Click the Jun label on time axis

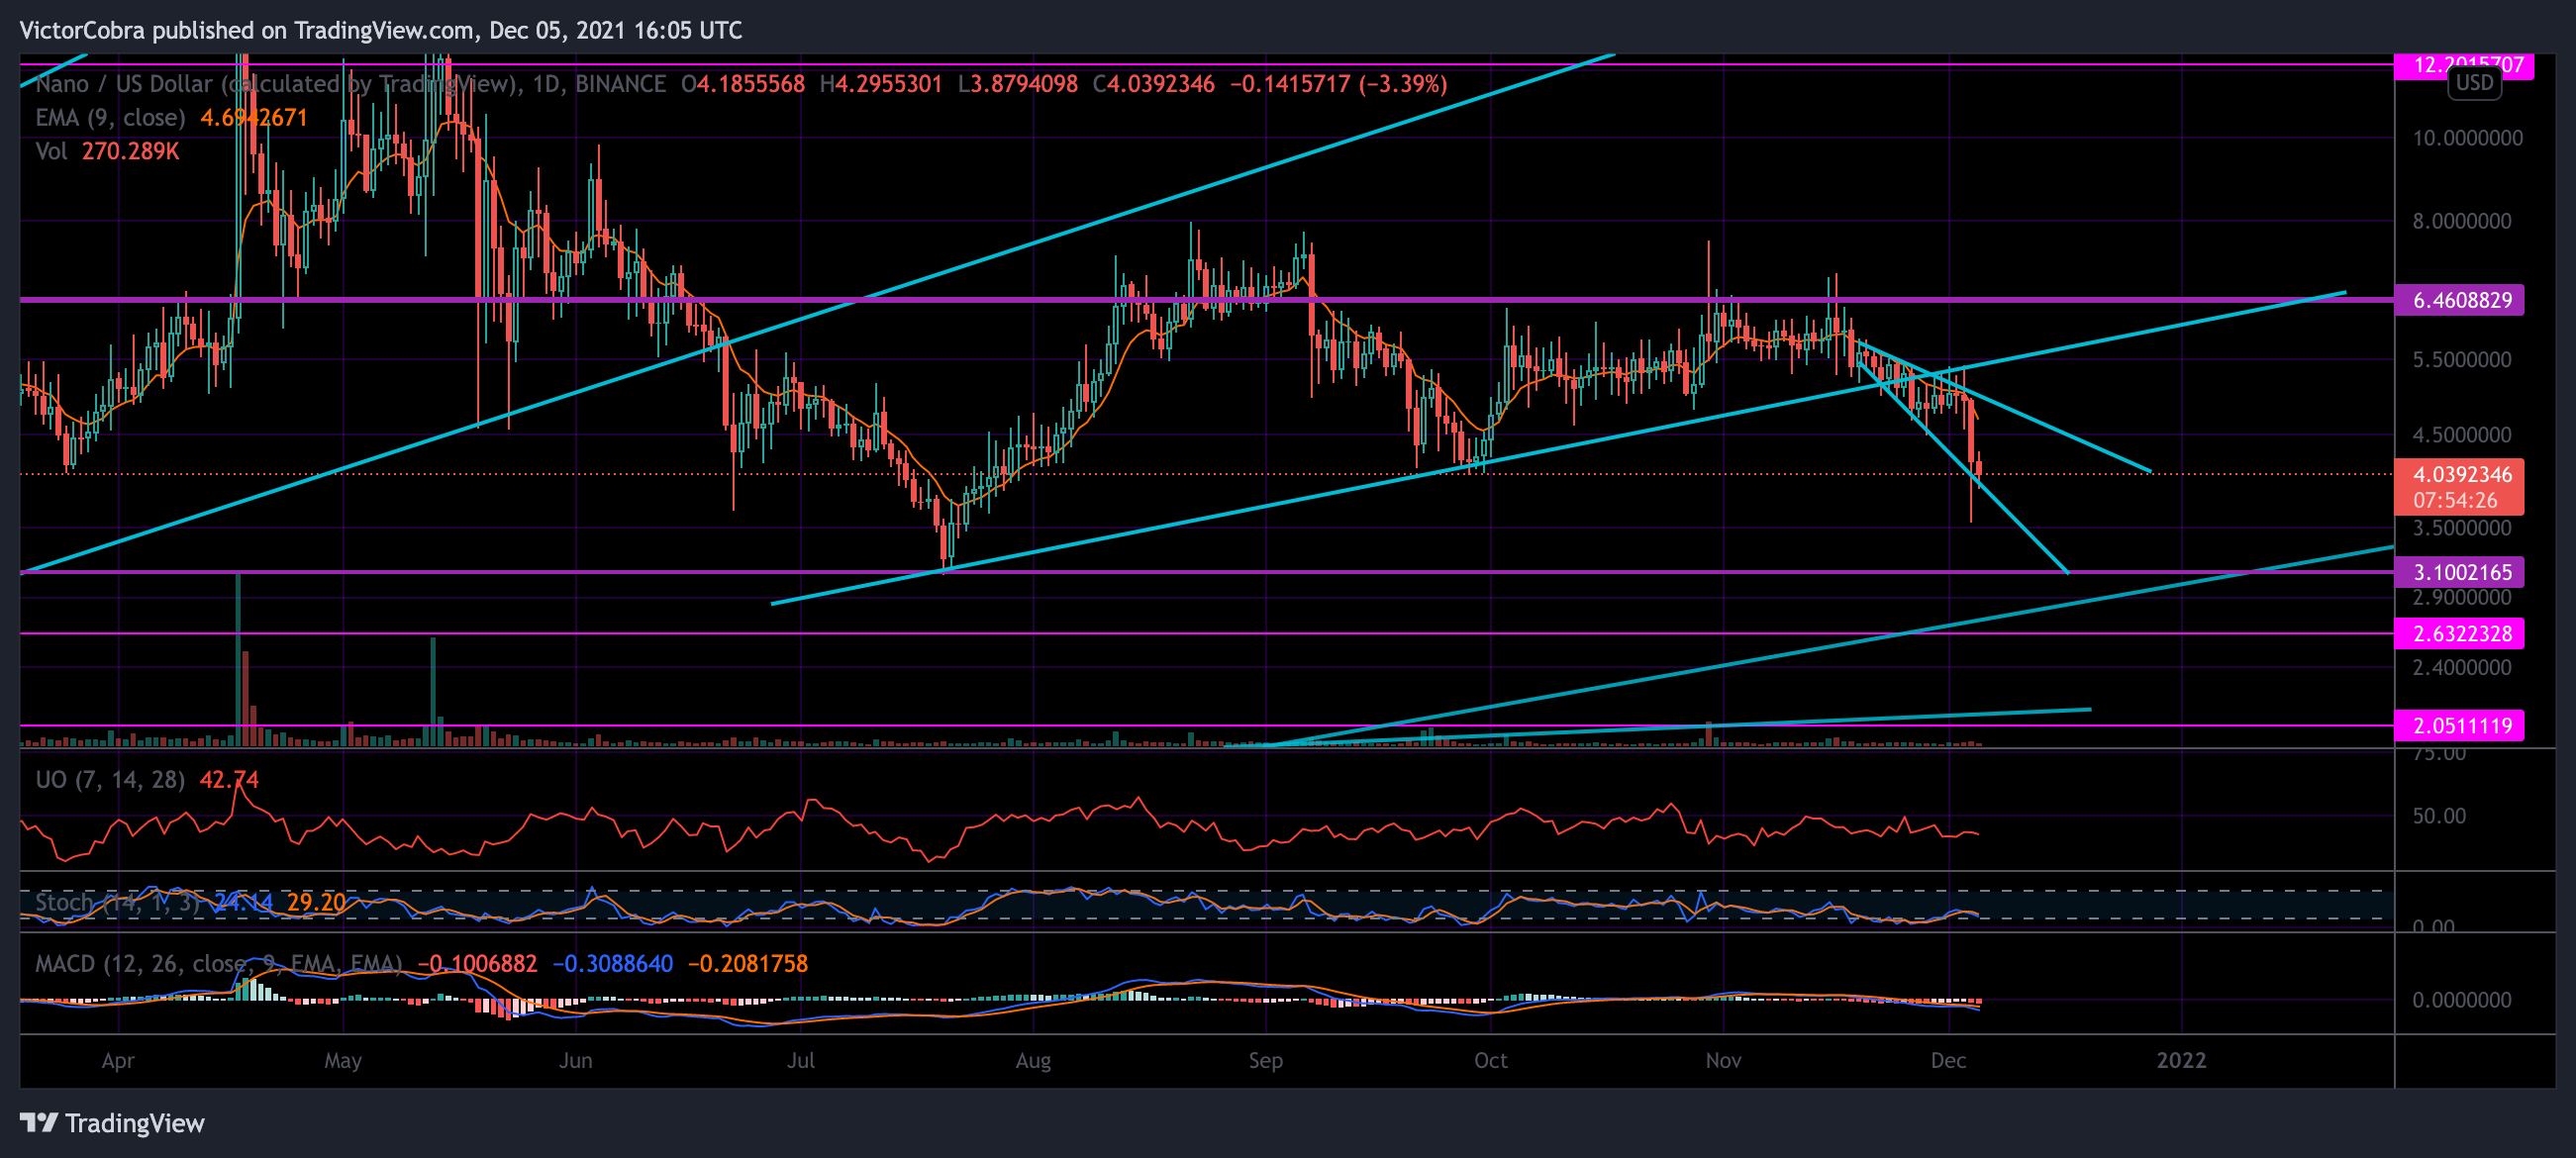pos(576,1060)
